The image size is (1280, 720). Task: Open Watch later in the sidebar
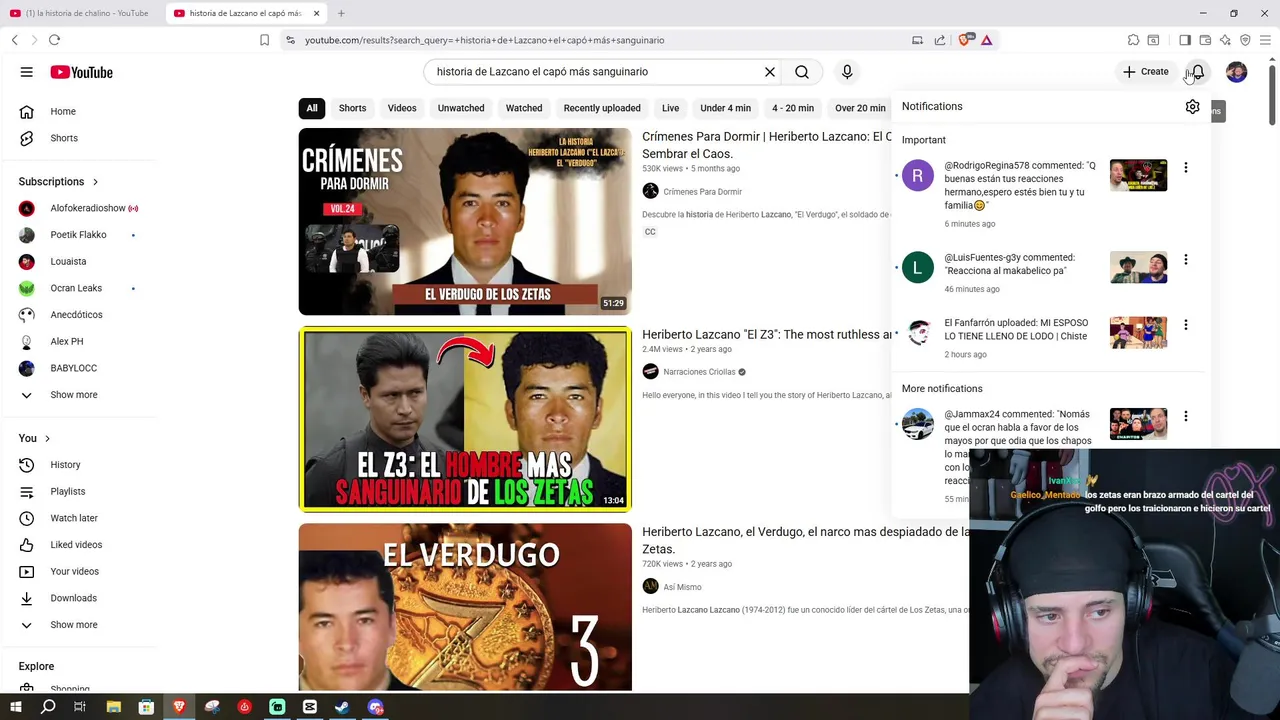coord(74,518)
